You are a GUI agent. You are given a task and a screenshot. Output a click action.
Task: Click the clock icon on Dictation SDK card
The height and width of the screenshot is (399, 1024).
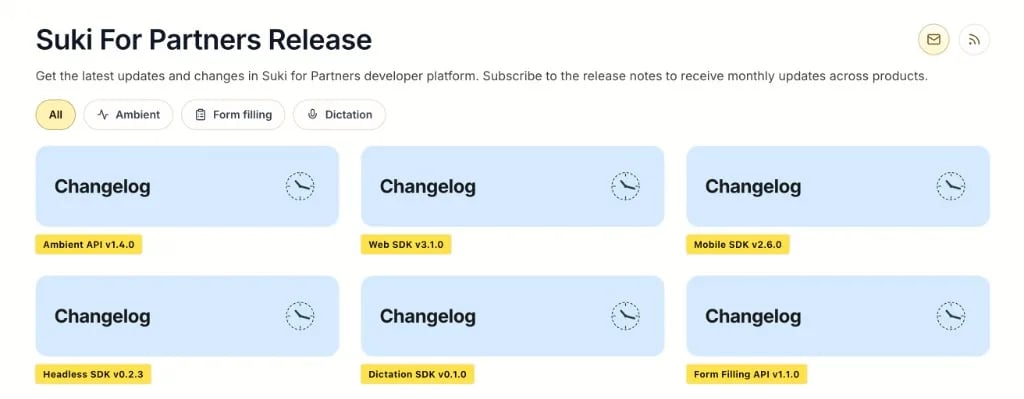click(625, 316)
